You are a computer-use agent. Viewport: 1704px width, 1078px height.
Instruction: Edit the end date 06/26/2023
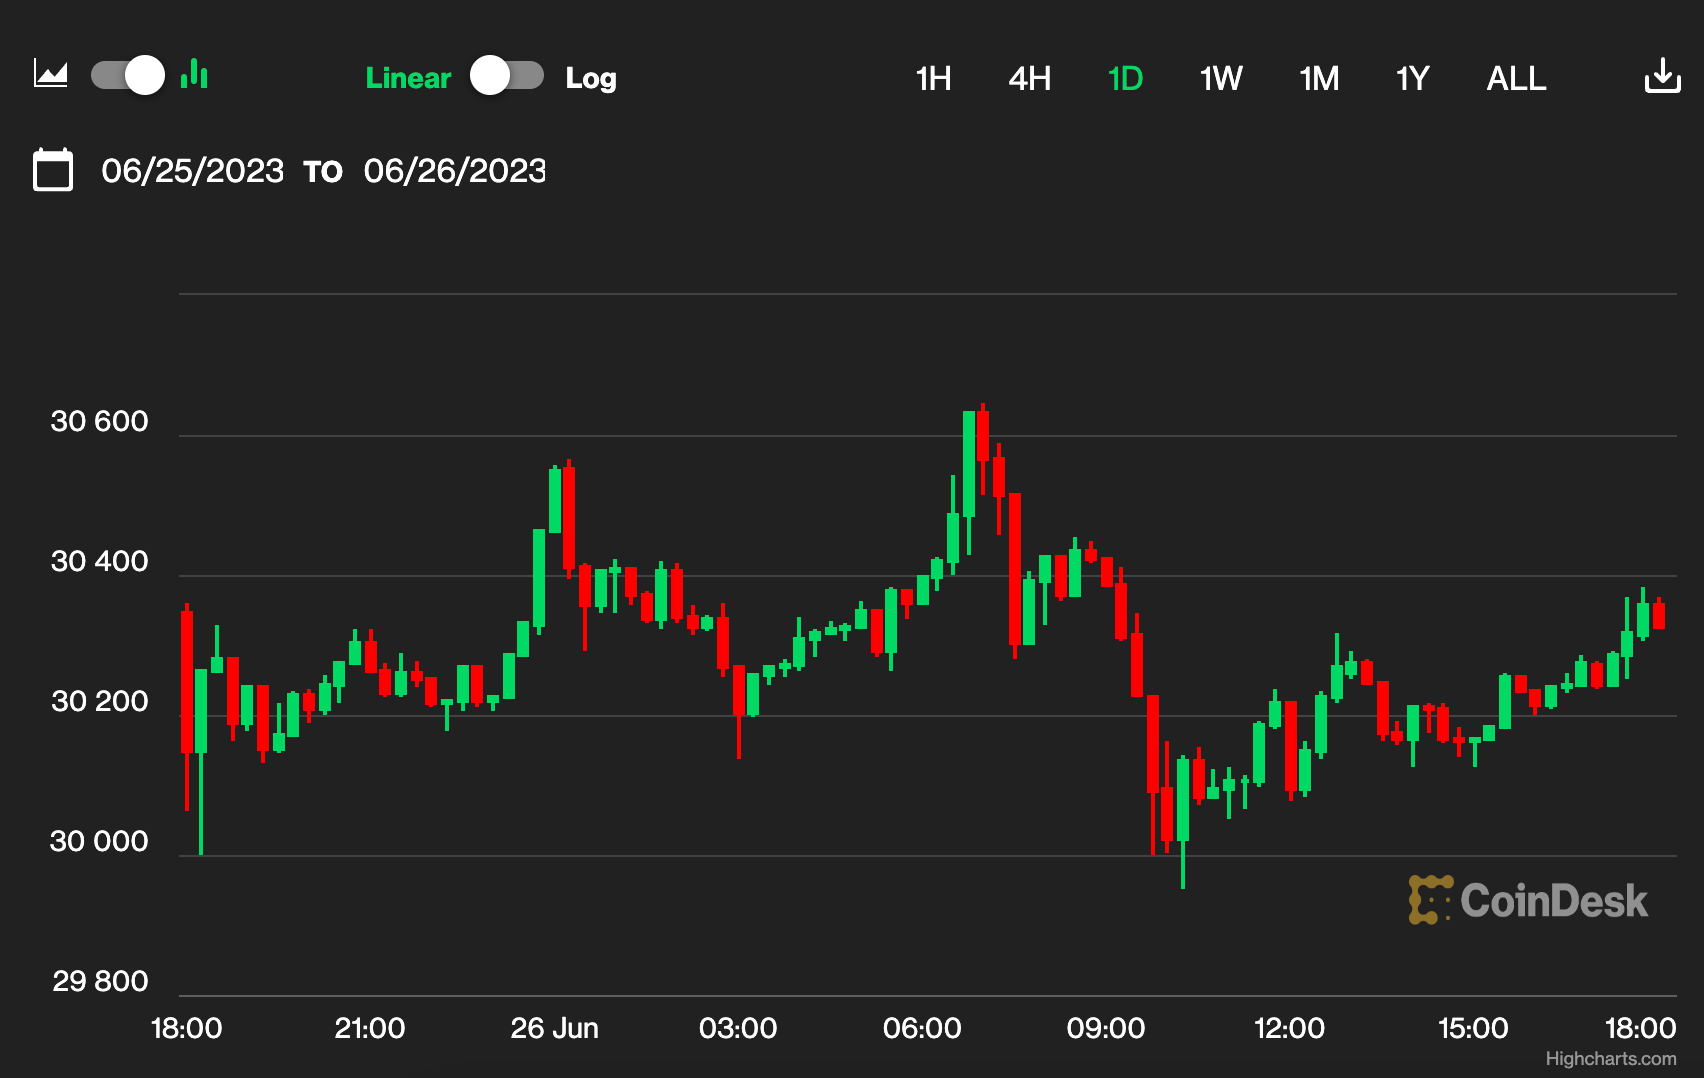pyautogui.click(x=455, y=171)
